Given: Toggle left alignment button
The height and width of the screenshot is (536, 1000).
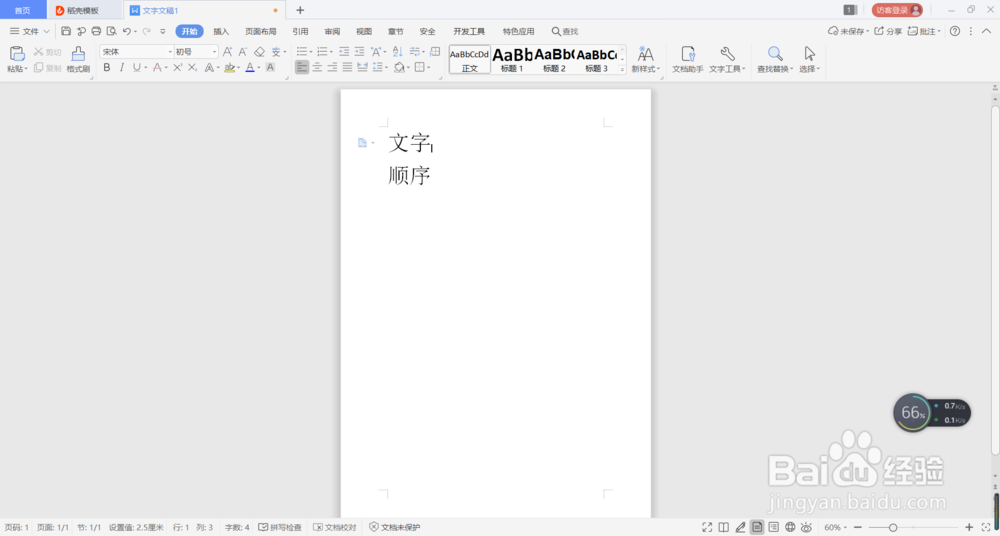Looking at the screenshot, I should [x=302, y=67].
